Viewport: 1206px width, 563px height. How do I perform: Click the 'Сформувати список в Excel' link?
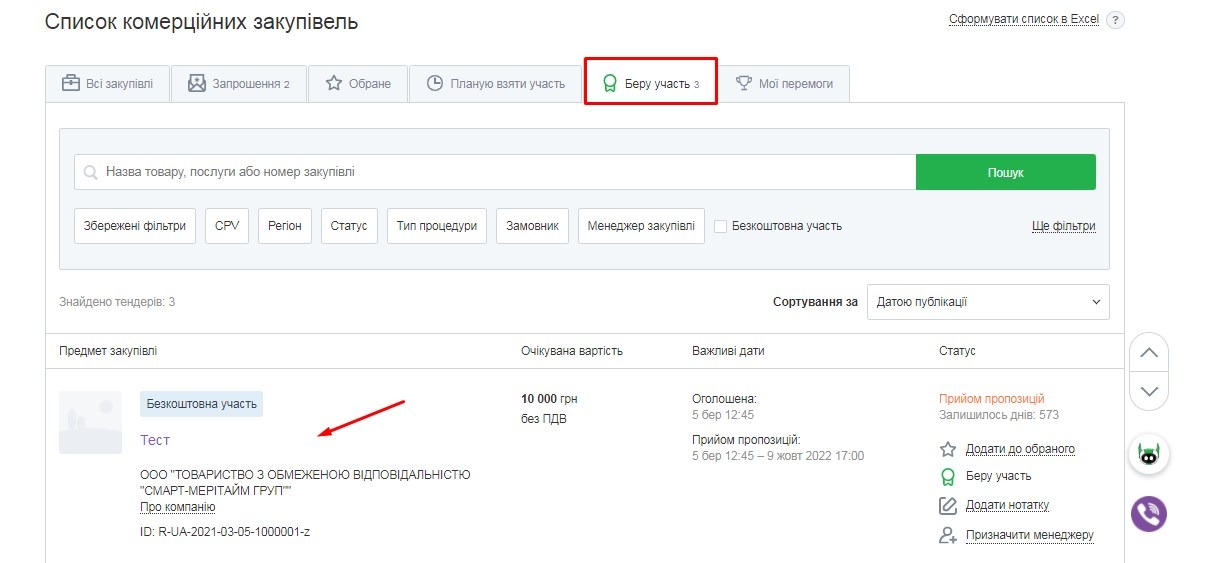pos(1023,20)
